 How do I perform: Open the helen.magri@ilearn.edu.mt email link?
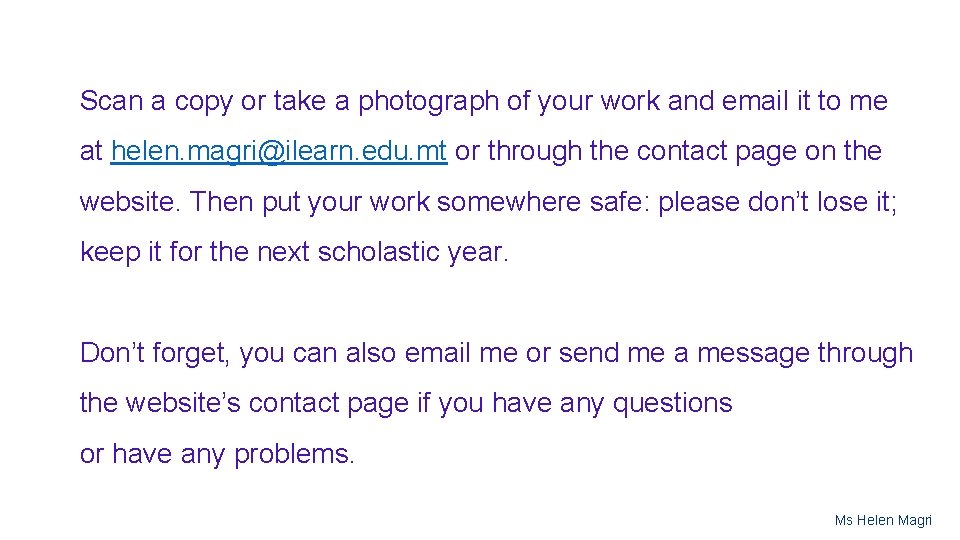click(x=279, y=151)
